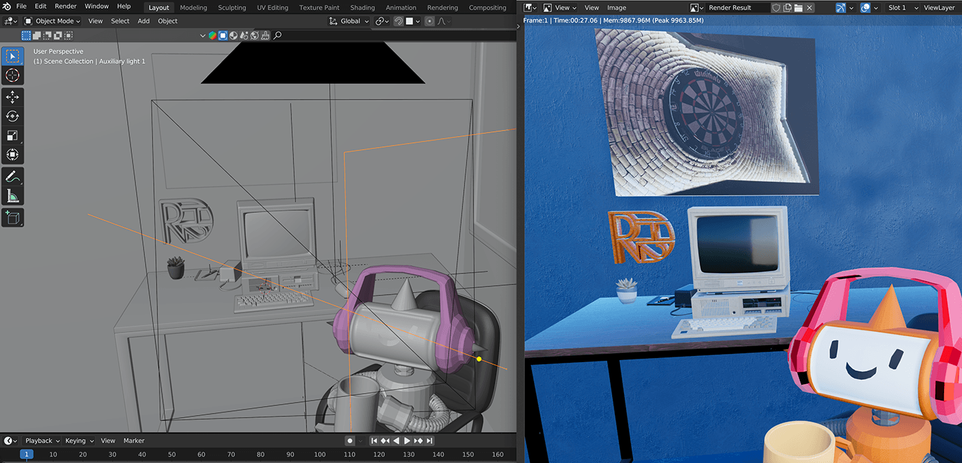Switch to the UV Editing workspace tab
The image size is (962, 463).
(x=273, y=7)
